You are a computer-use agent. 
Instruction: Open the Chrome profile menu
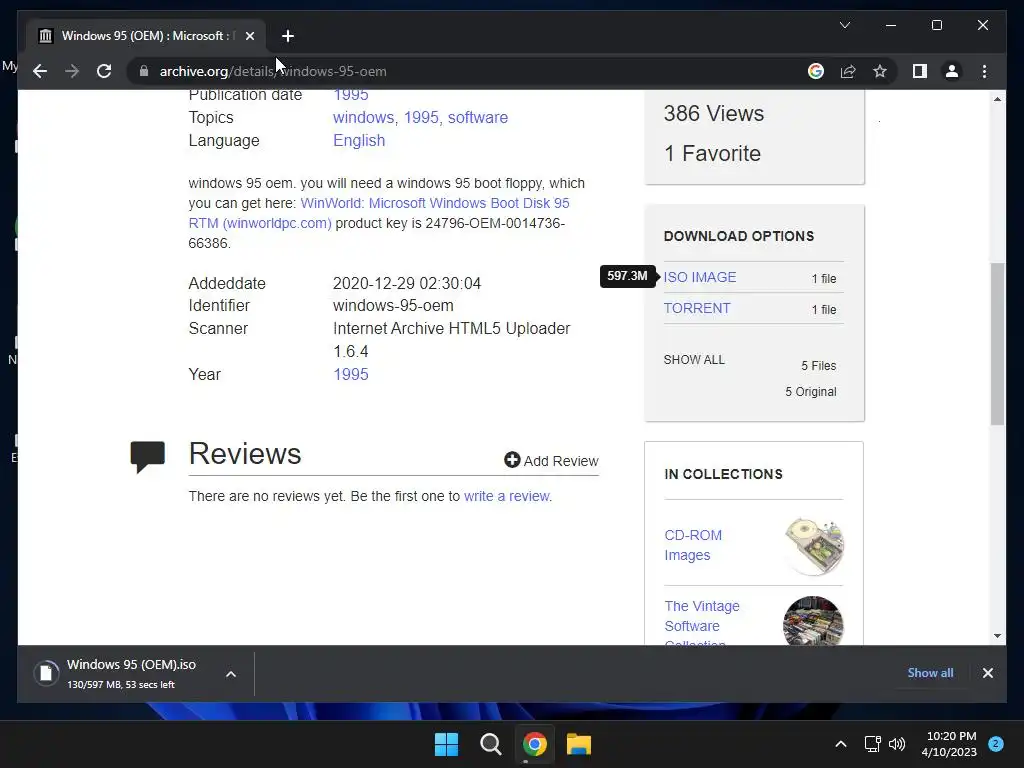click(952, 71)
